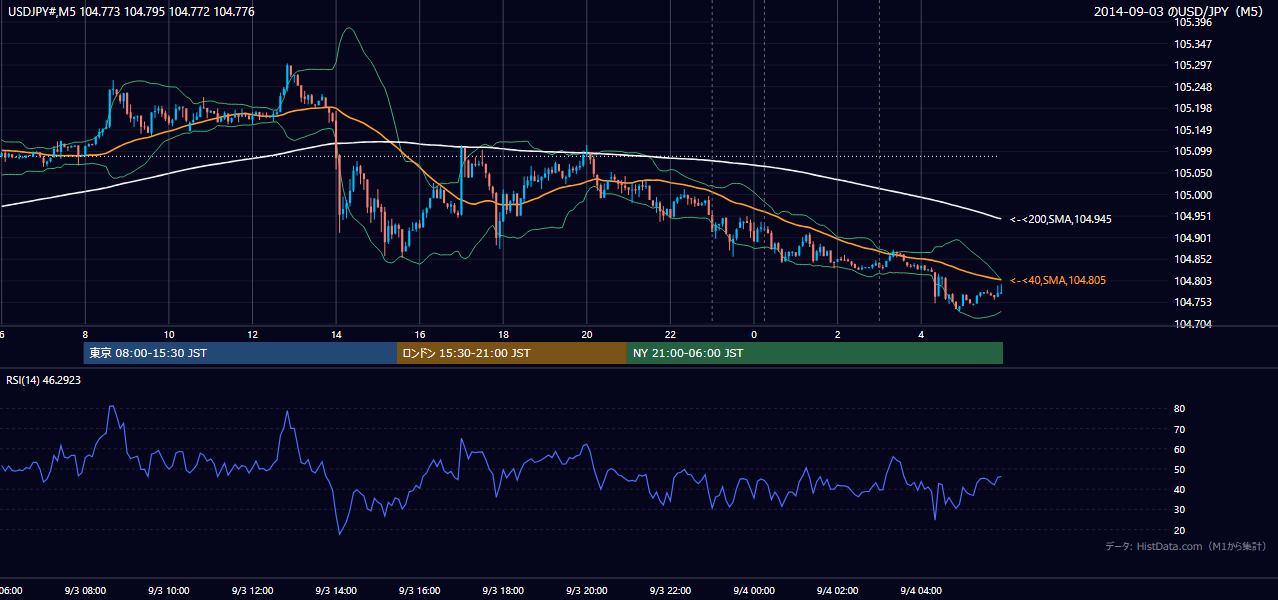Click the NY 21:00-06:00 JST session bar
Screen dimensions: 1278x600
815,353
